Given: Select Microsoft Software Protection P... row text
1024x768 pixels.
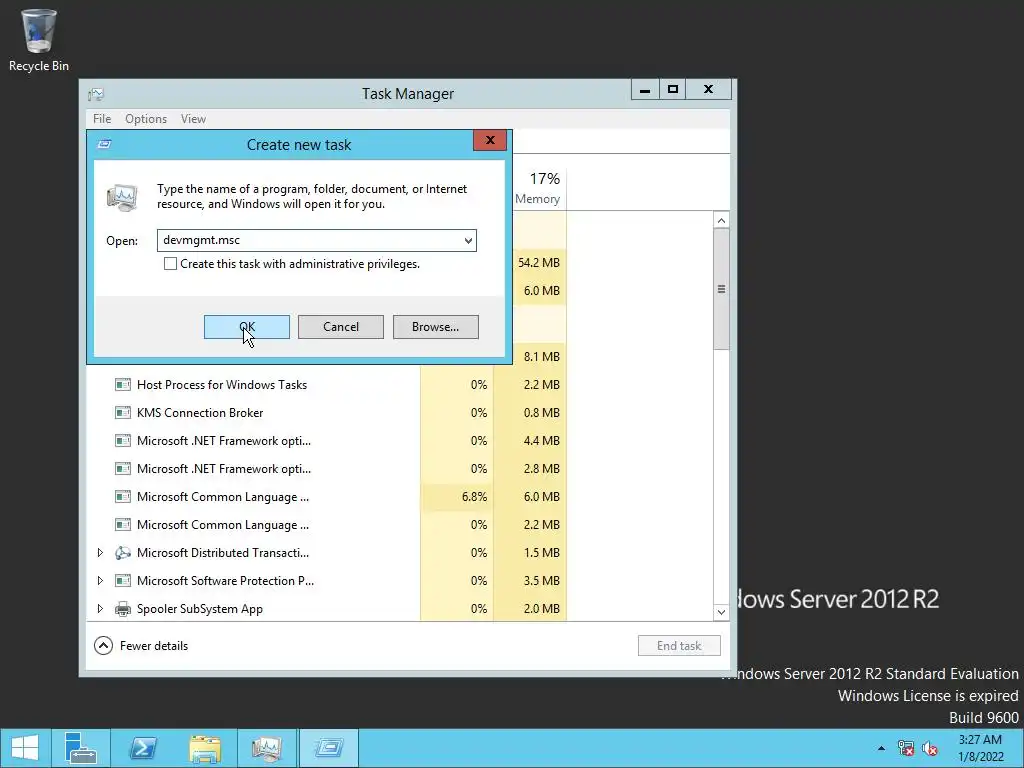Looking at the screenshot, I should tap(225, 581).
